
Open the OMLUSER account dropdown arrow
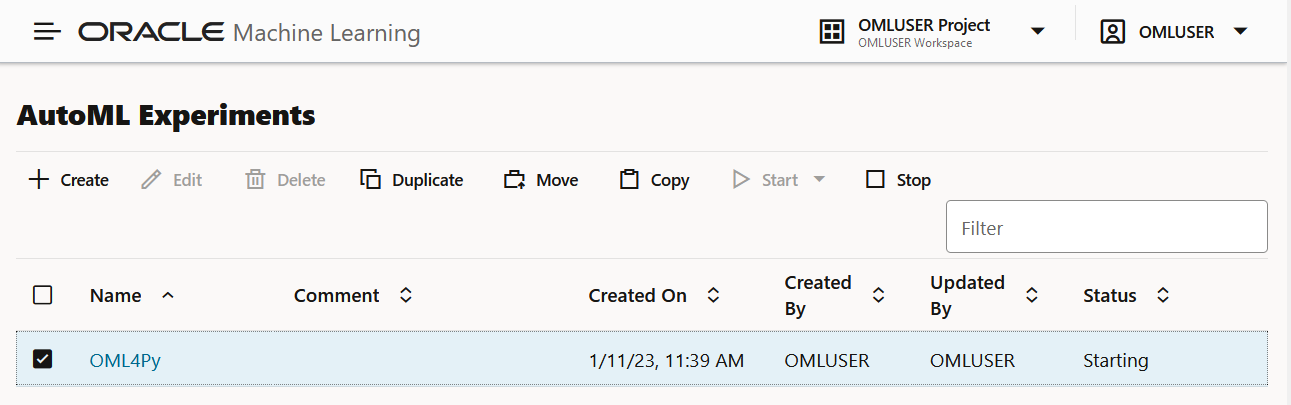[1241, 32]
